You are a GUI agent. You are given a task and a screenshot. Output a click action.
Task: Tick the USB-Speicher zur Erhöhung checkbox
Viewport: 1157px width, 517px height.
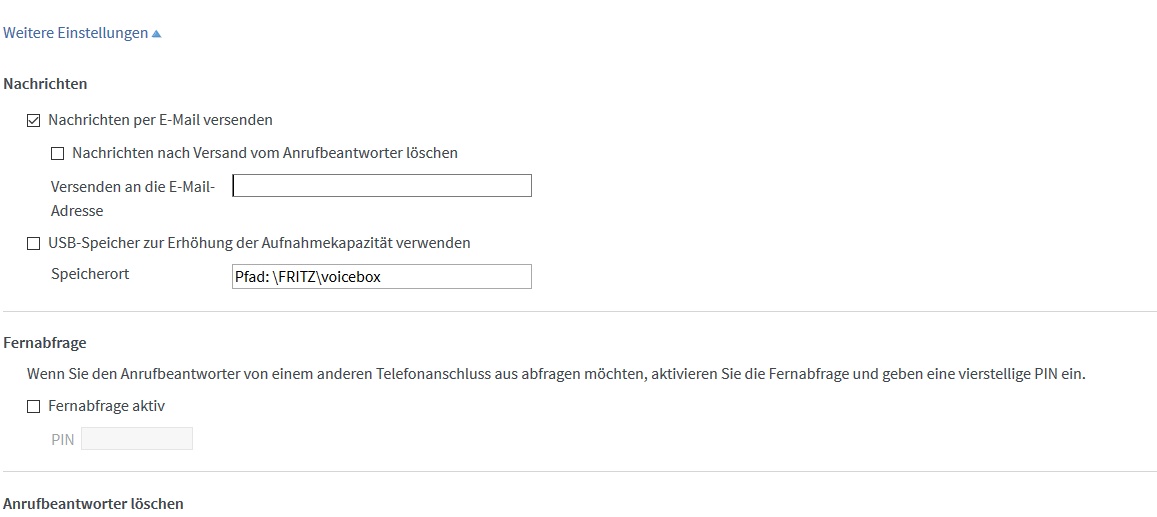[33, 243]
